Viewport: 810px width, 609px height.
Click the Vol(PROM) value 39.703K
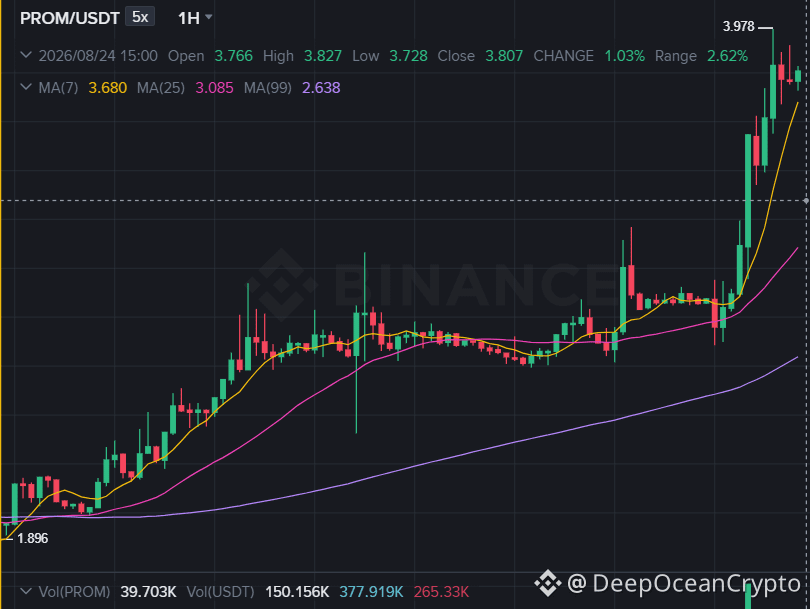click(148, 591)
